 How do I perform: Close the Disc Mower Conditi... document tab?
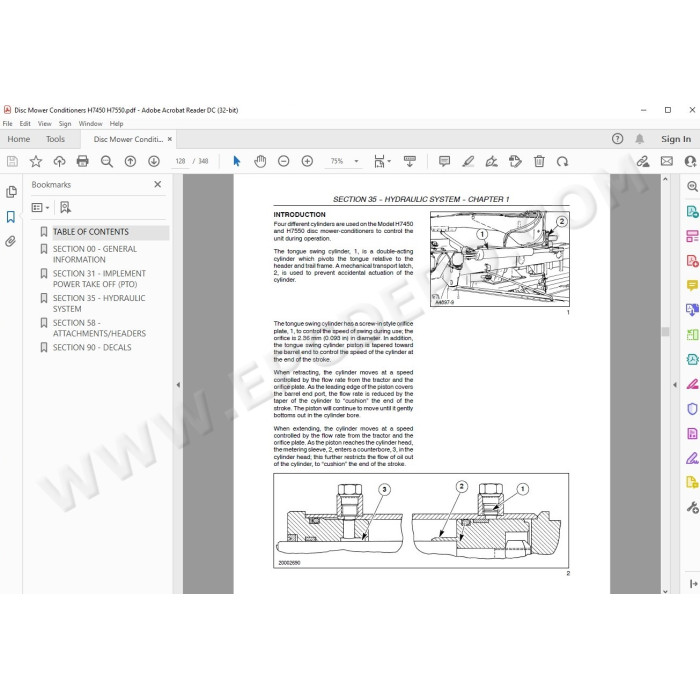click(x=170, y=139)
